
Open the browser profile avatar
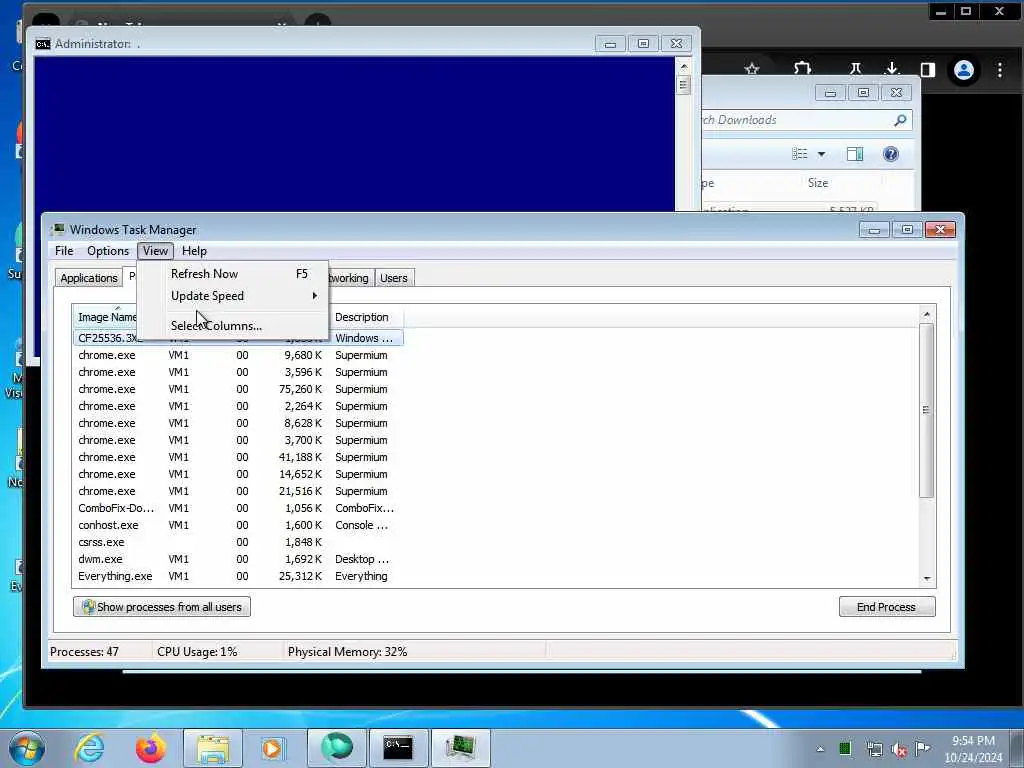click(x=964, y=70)
